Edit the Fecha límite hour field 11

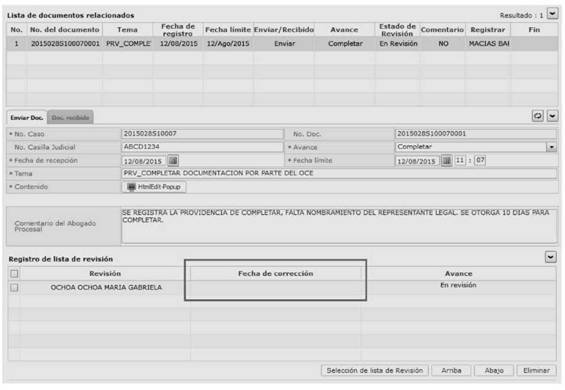click(460, 160)
